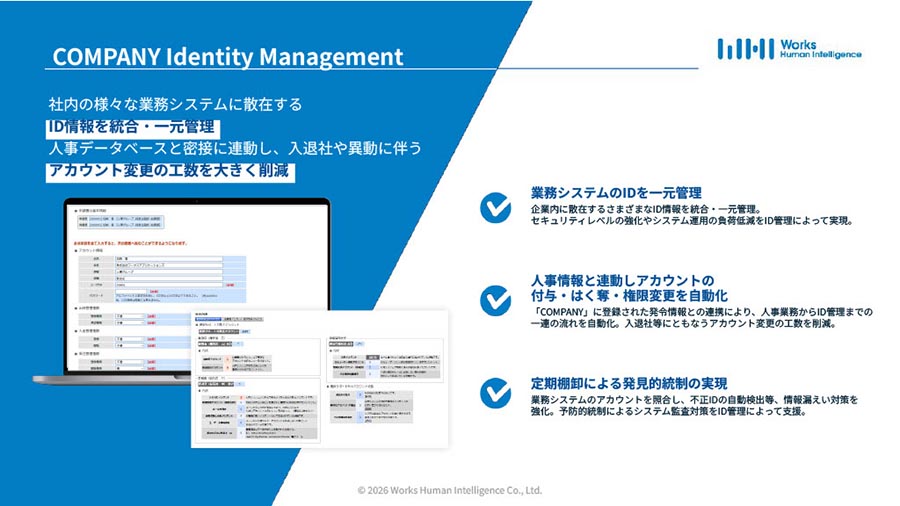Click checkmark icon beside 人事情報と連動しアカウントの
Image resolution: width=900 pixels, height=506 pixels.
pyautogui.click(x=495, y=300)
